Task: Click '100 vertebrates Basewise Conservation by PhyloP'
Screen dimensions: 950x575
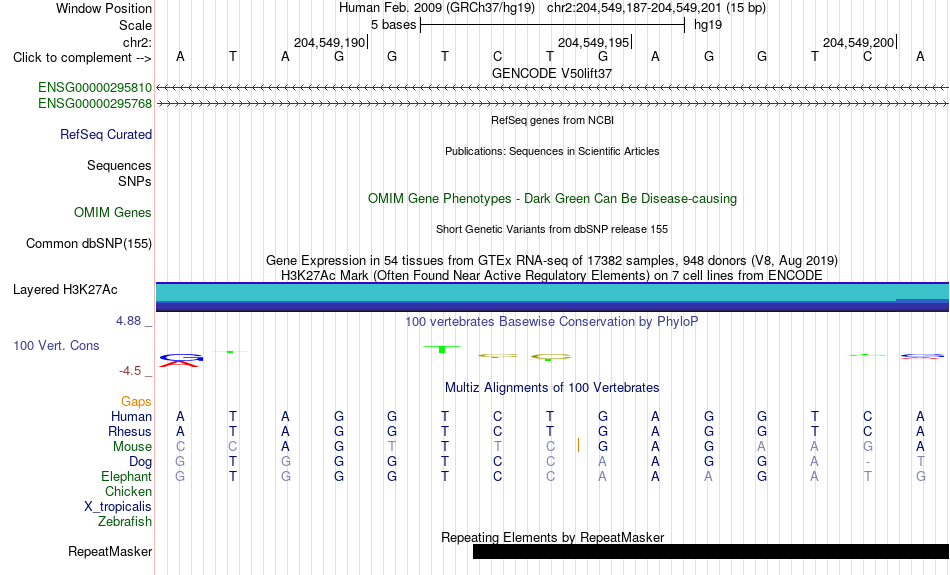Action: click(x=552, y=322)
